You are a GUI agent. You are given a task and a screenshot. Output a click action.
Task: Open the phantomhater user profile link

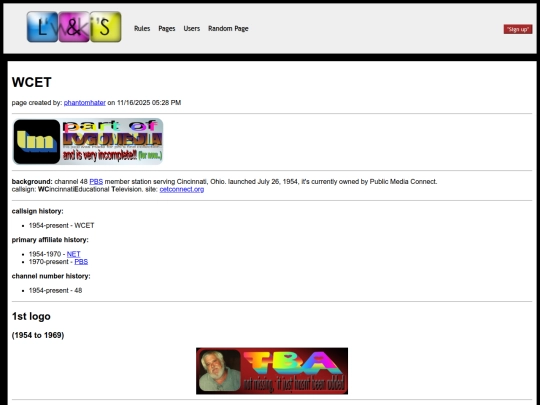[x=85, y=103]
